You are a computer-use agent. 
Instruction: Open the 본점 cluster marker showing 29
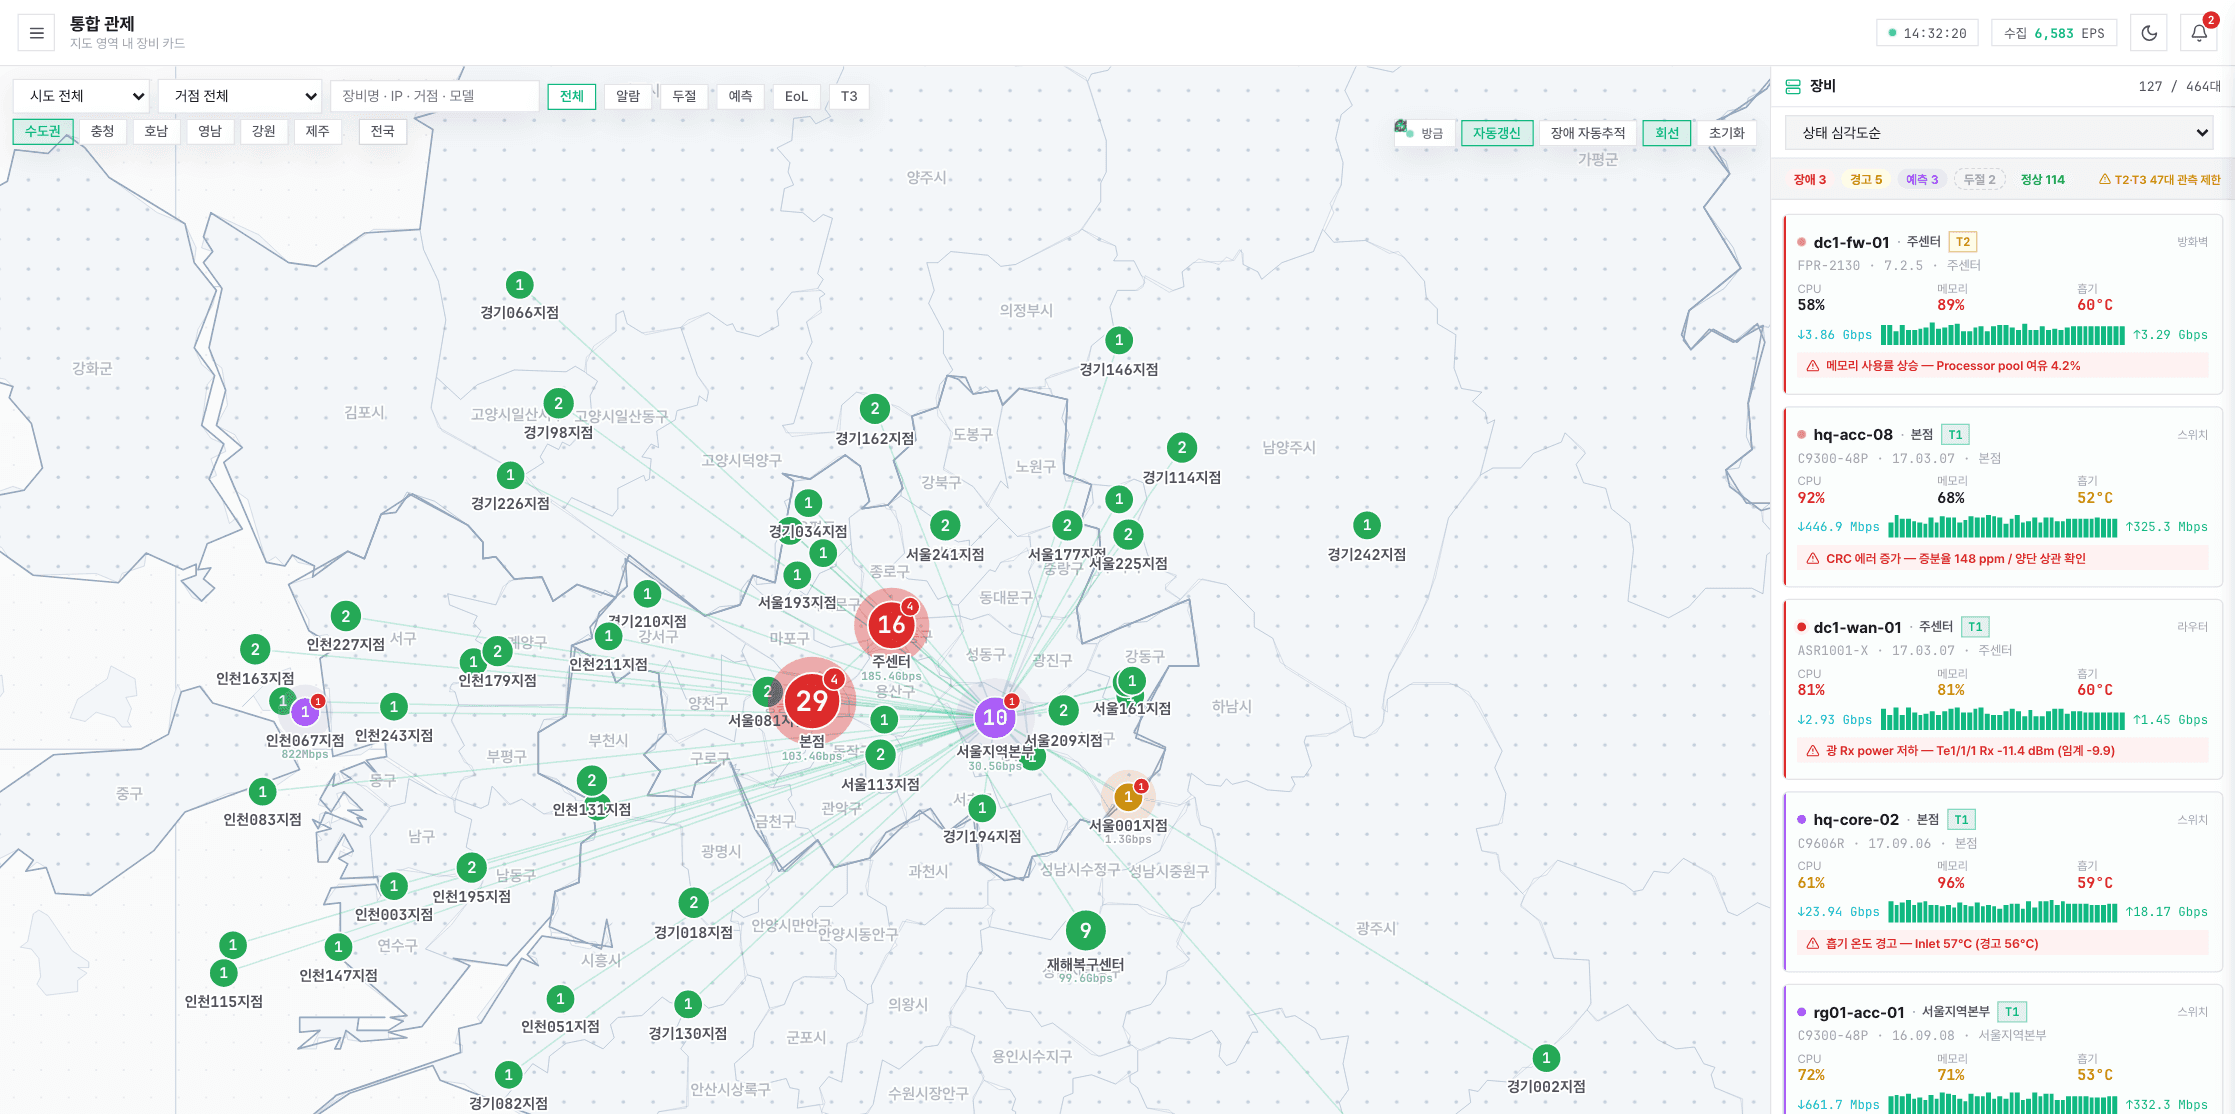pos(812,701)
